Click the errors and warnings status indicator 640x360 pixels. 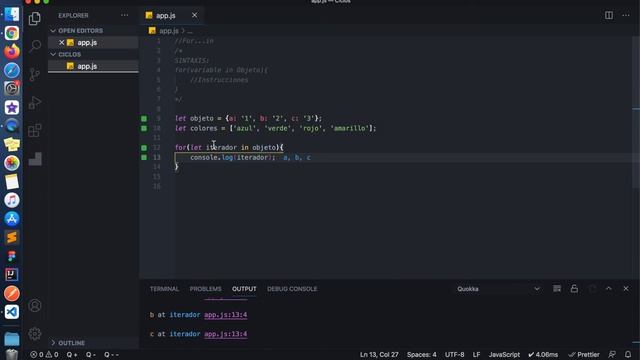[x=44, y=354]
